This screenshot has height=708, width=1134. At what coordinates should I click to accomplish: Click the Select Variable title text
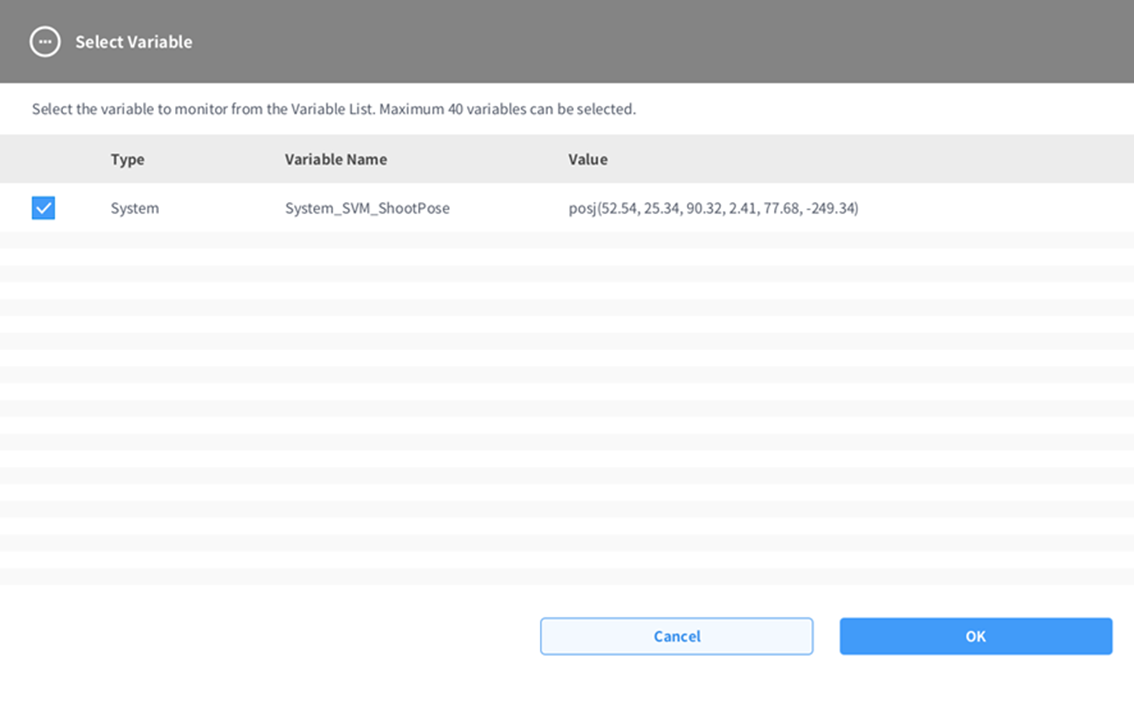tap(133, 42)
